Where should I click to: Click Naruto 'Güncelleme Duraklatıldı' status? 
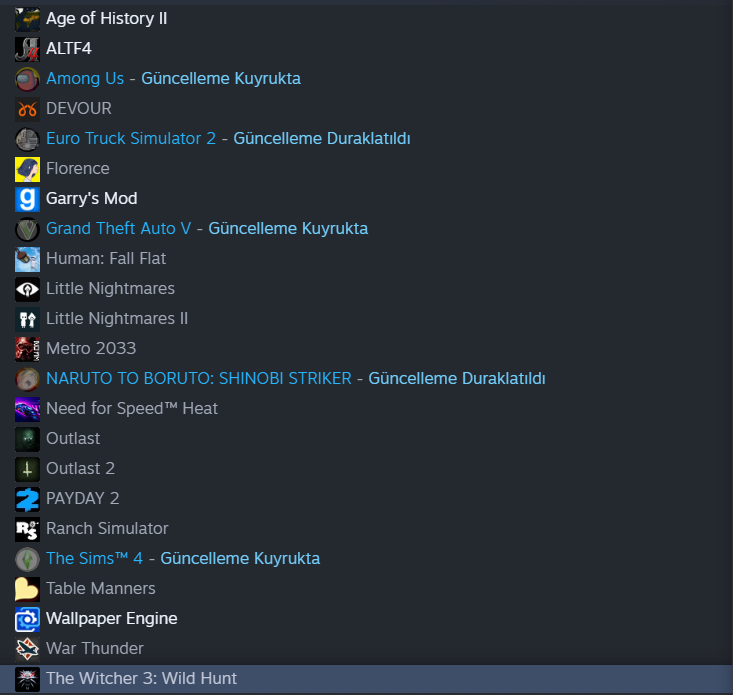click(457, 379)
